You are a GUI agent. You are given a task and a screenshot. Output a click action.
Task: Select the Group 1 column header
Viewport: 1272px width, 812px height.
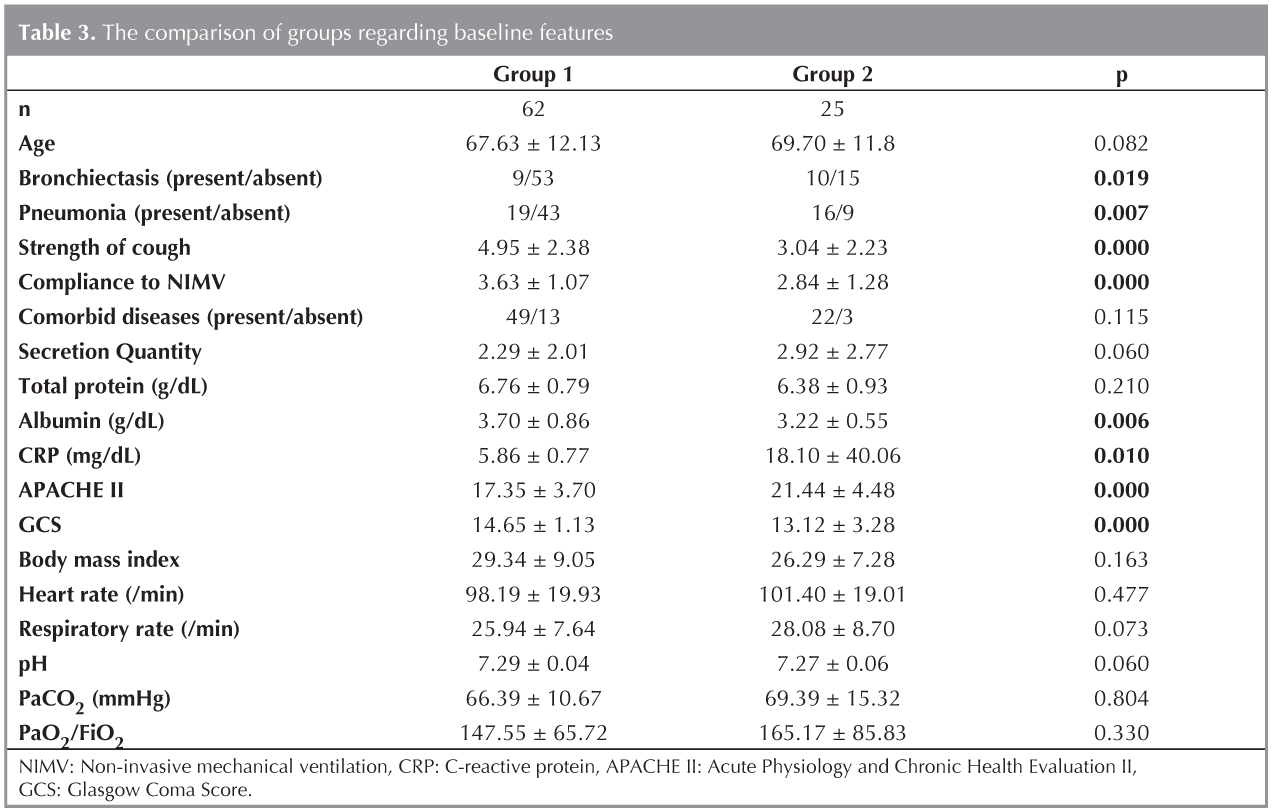(533, 75)
